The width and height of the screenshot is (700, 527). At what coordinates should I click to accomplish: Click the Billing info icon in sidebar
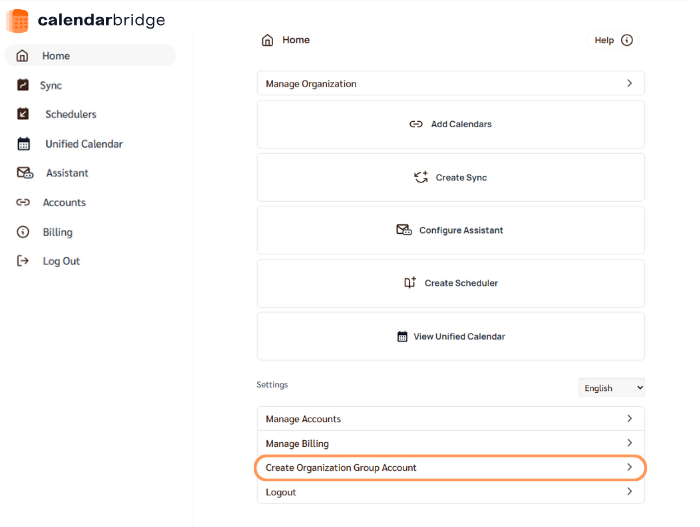click(23, 232)
